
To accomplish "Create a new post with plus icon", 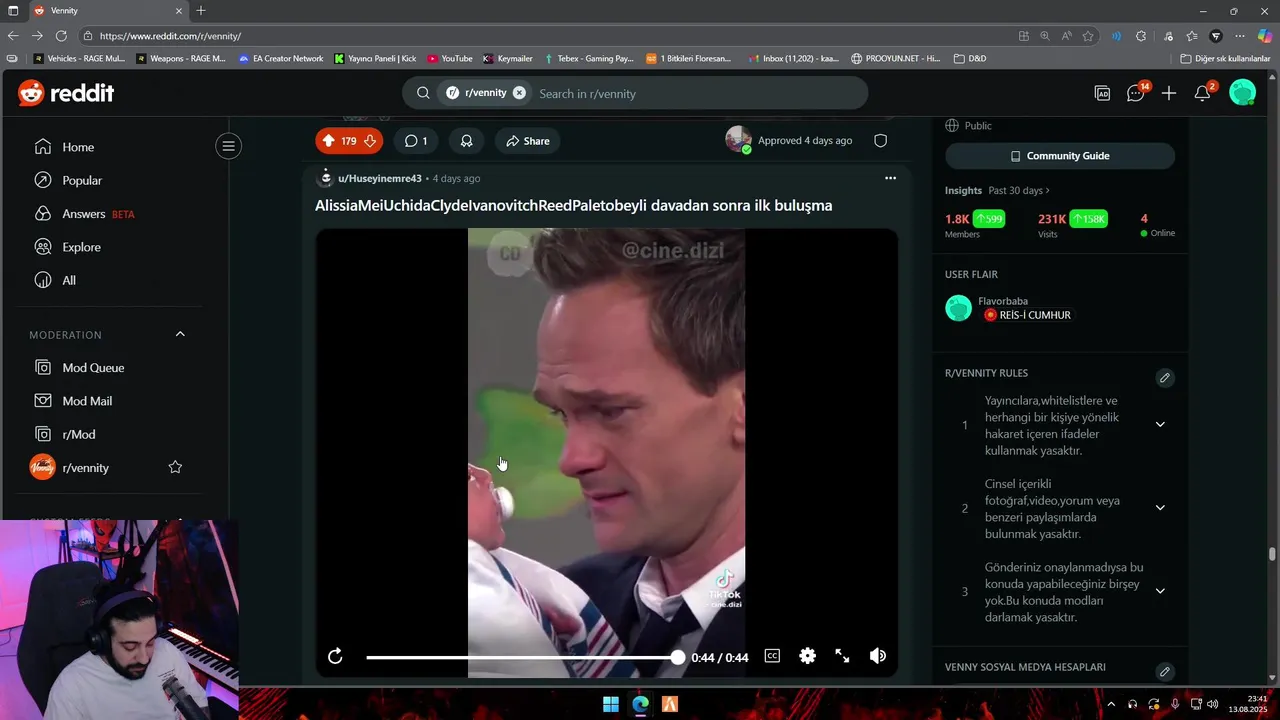I will tap(1169, 93).
